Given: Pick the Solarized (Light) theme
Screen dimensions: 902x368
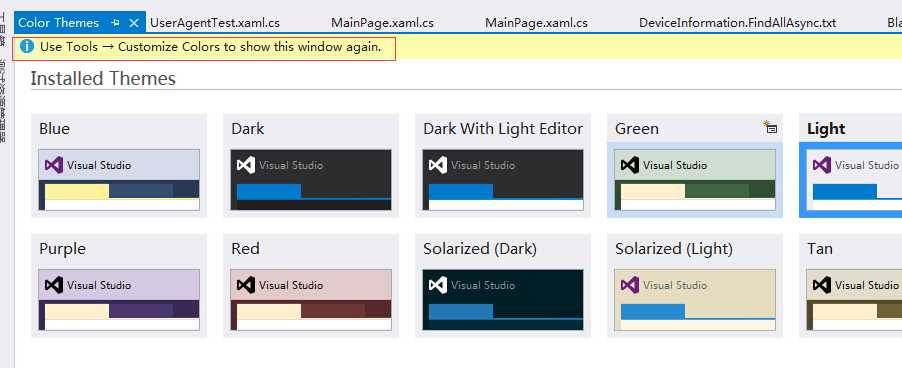Looking at the screenshot, I should coord(695,286).
